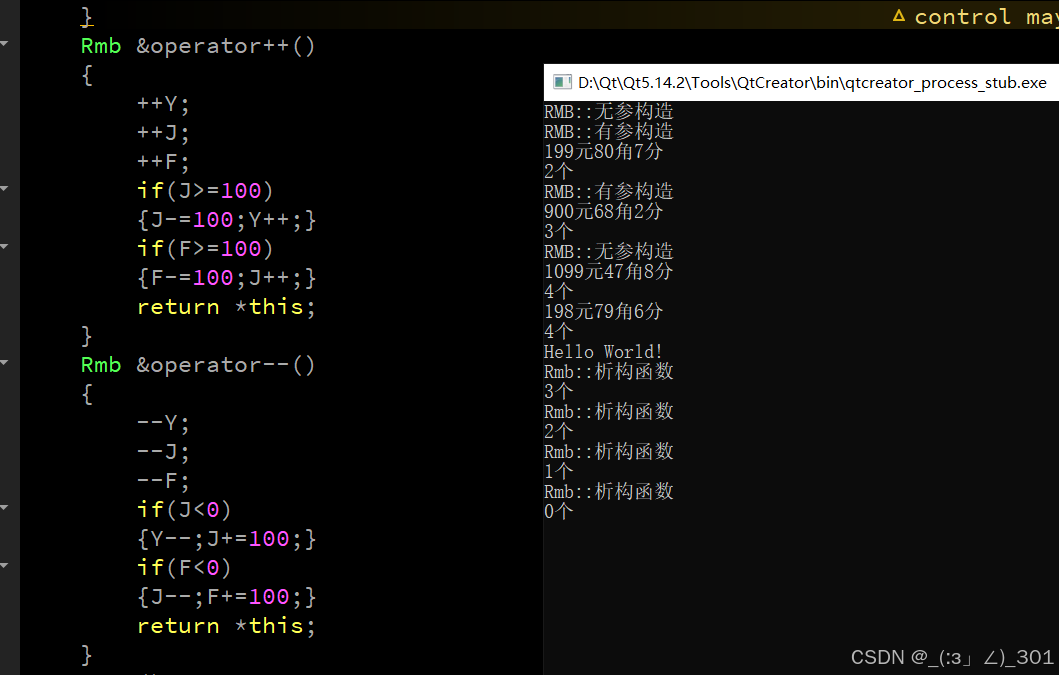Click console output '0个'
1059x675 pixels.
click(559, 511)
